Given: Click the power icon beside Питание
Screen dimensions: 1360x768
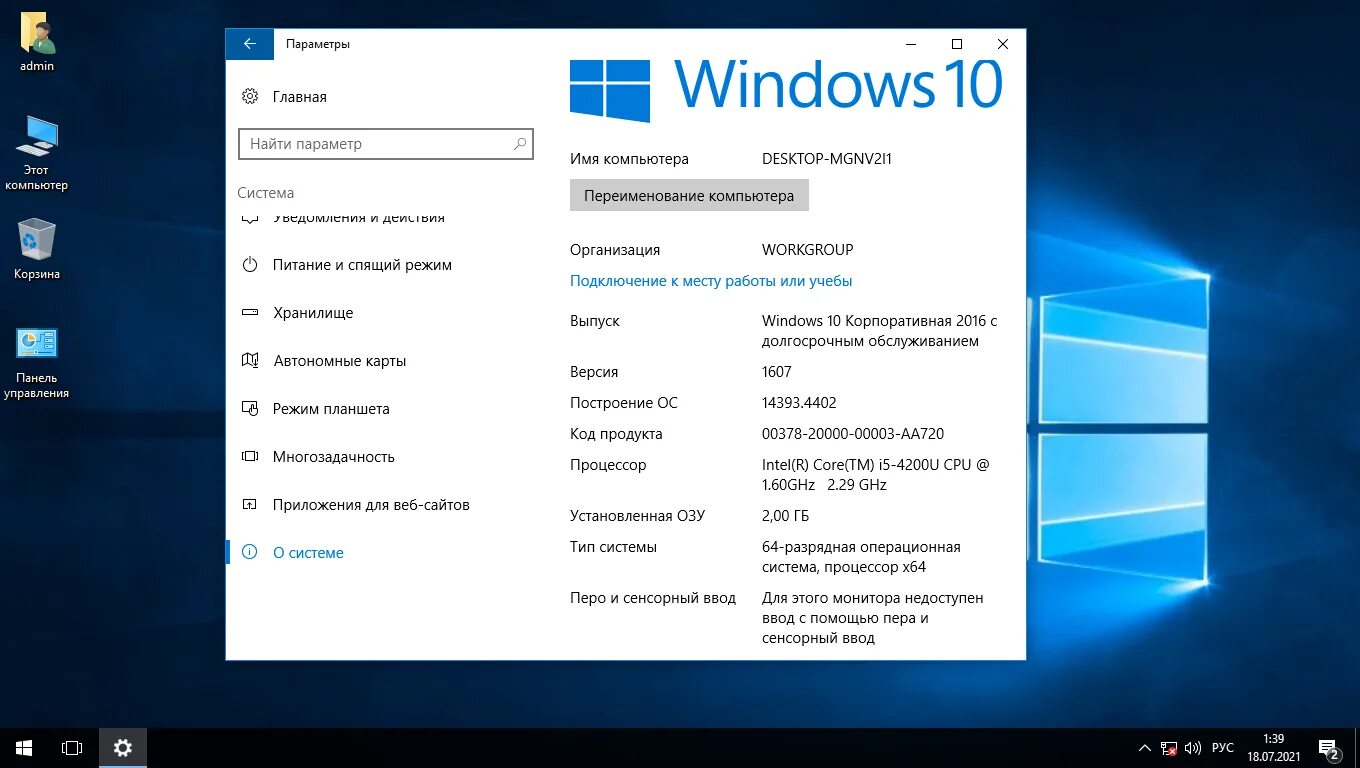Looking at the screenshot, I should (x=250, y=265).
